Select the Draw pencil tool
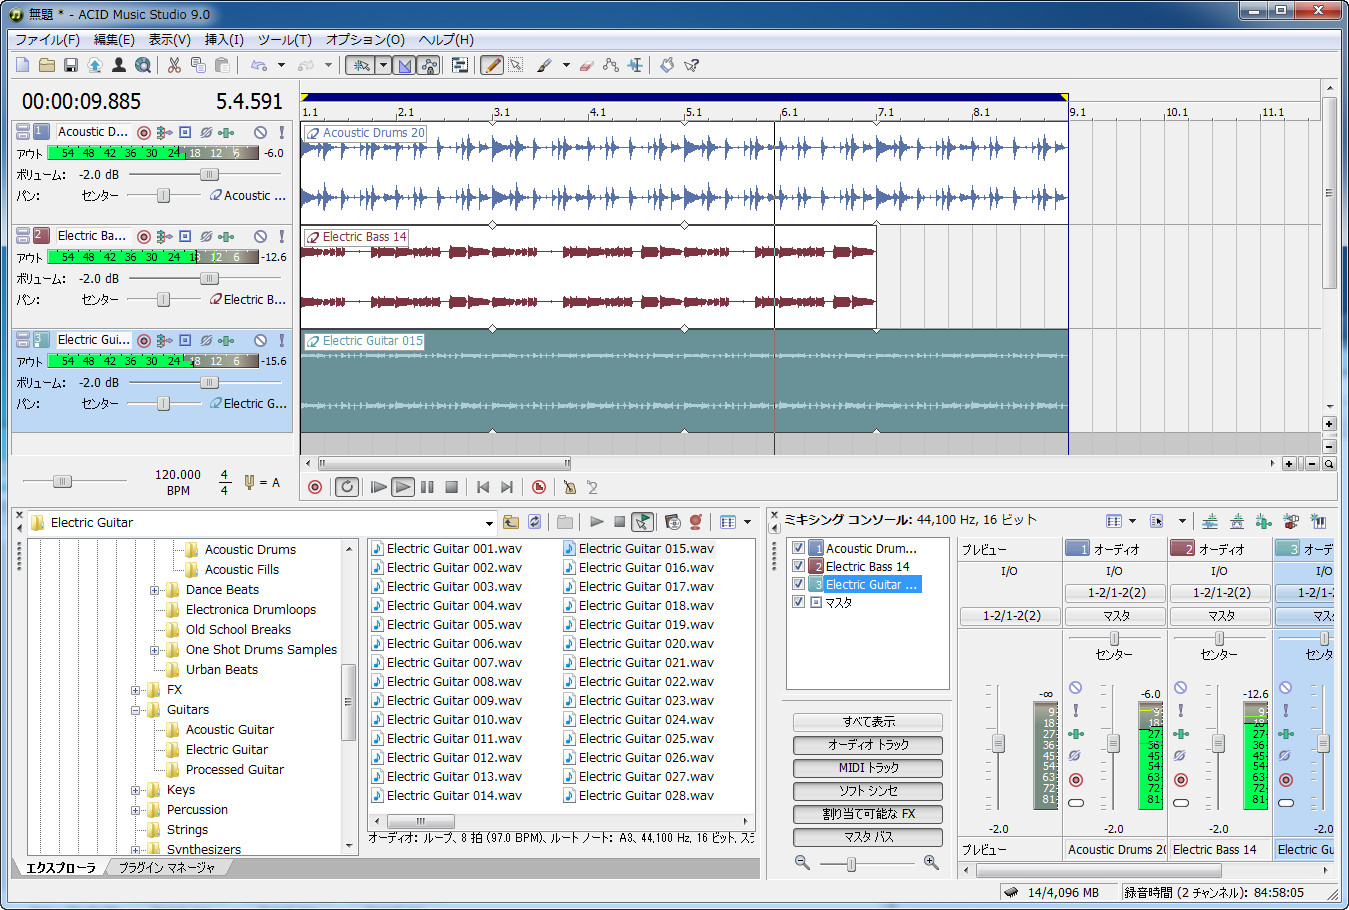 pos(491,65)
